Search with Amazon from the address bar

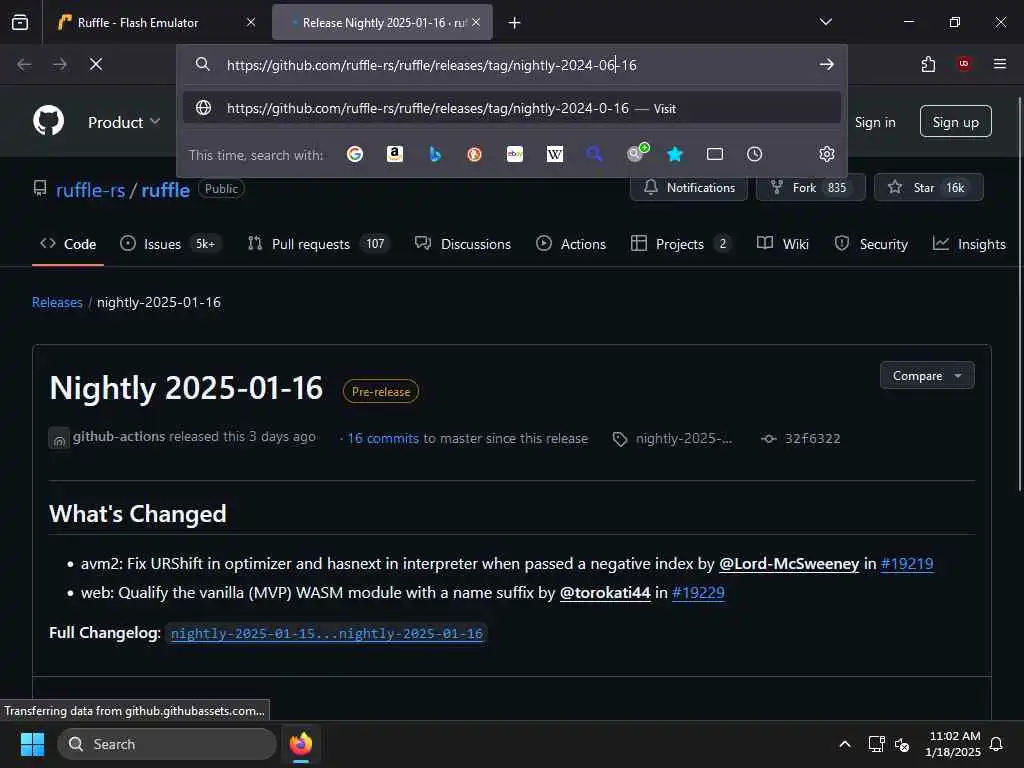[394, 154]
